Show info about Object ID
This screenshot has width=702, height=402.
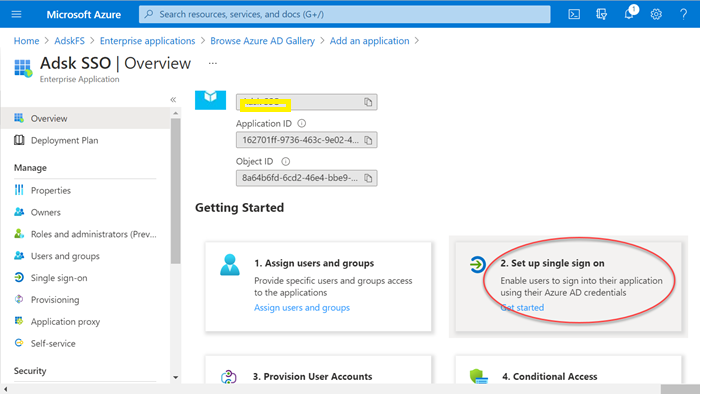(x=285, y=161)
